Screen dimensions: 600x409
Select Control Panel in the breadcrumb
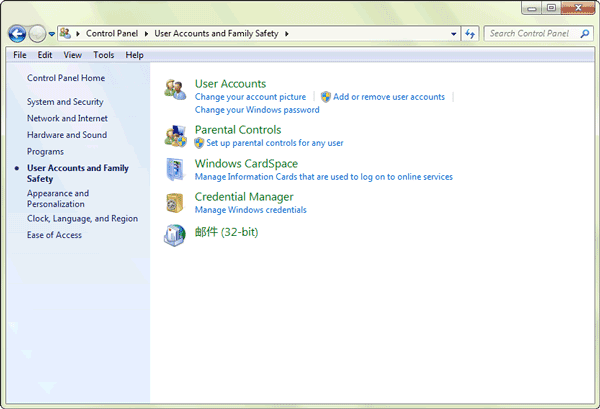tap(112, 34)
